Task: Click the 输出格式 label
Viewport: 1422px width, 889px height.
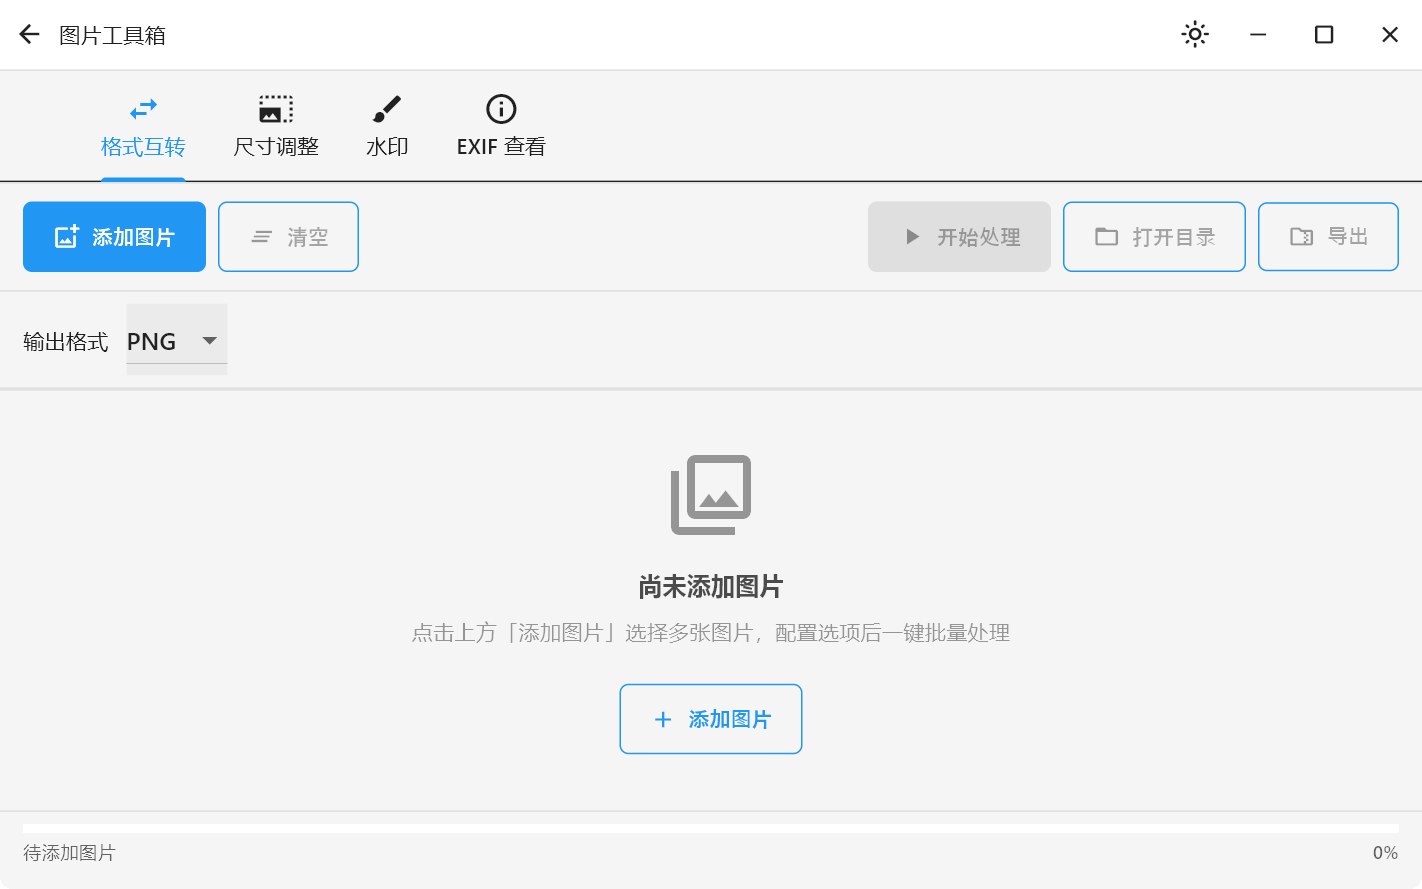Action: pos(65,342)
